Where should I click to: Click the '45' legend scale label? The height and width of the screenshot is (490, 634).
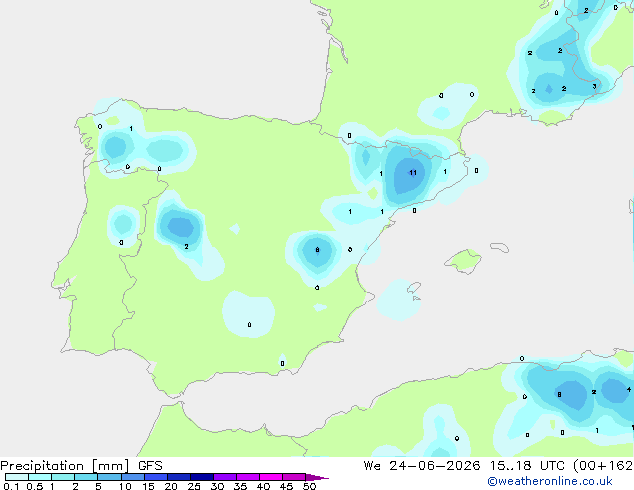point(286,486)
